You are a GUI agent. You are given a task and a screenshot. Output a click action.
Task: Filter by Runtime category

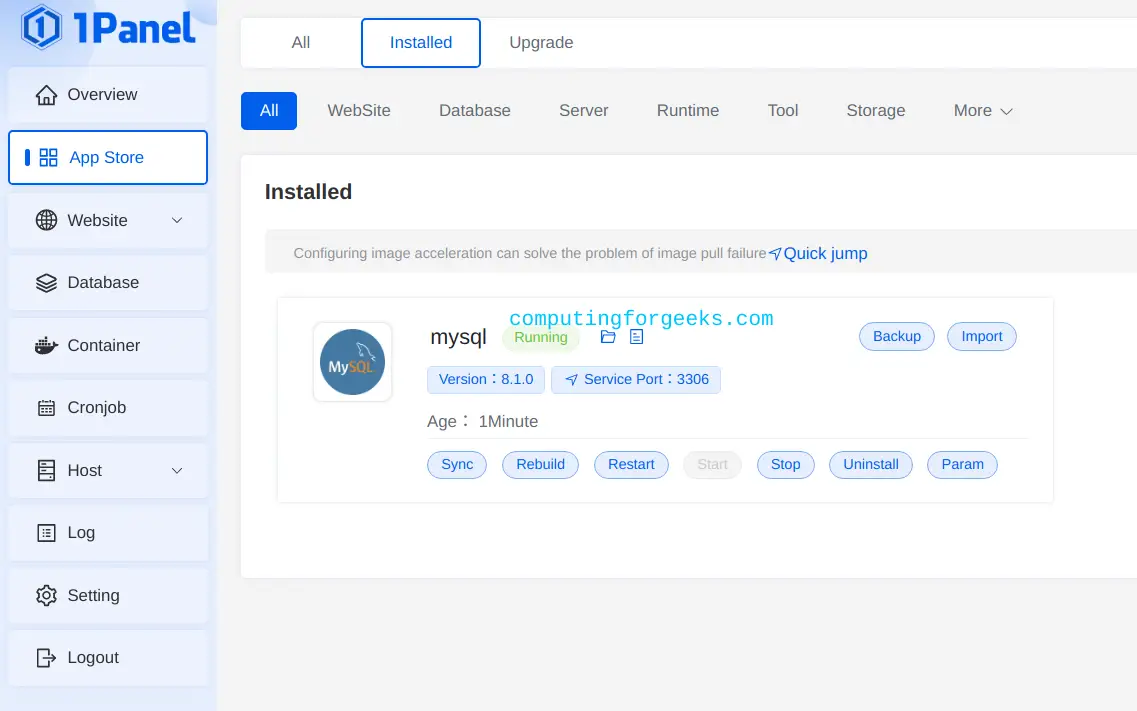pyautogui.click(x=688, y=111)
